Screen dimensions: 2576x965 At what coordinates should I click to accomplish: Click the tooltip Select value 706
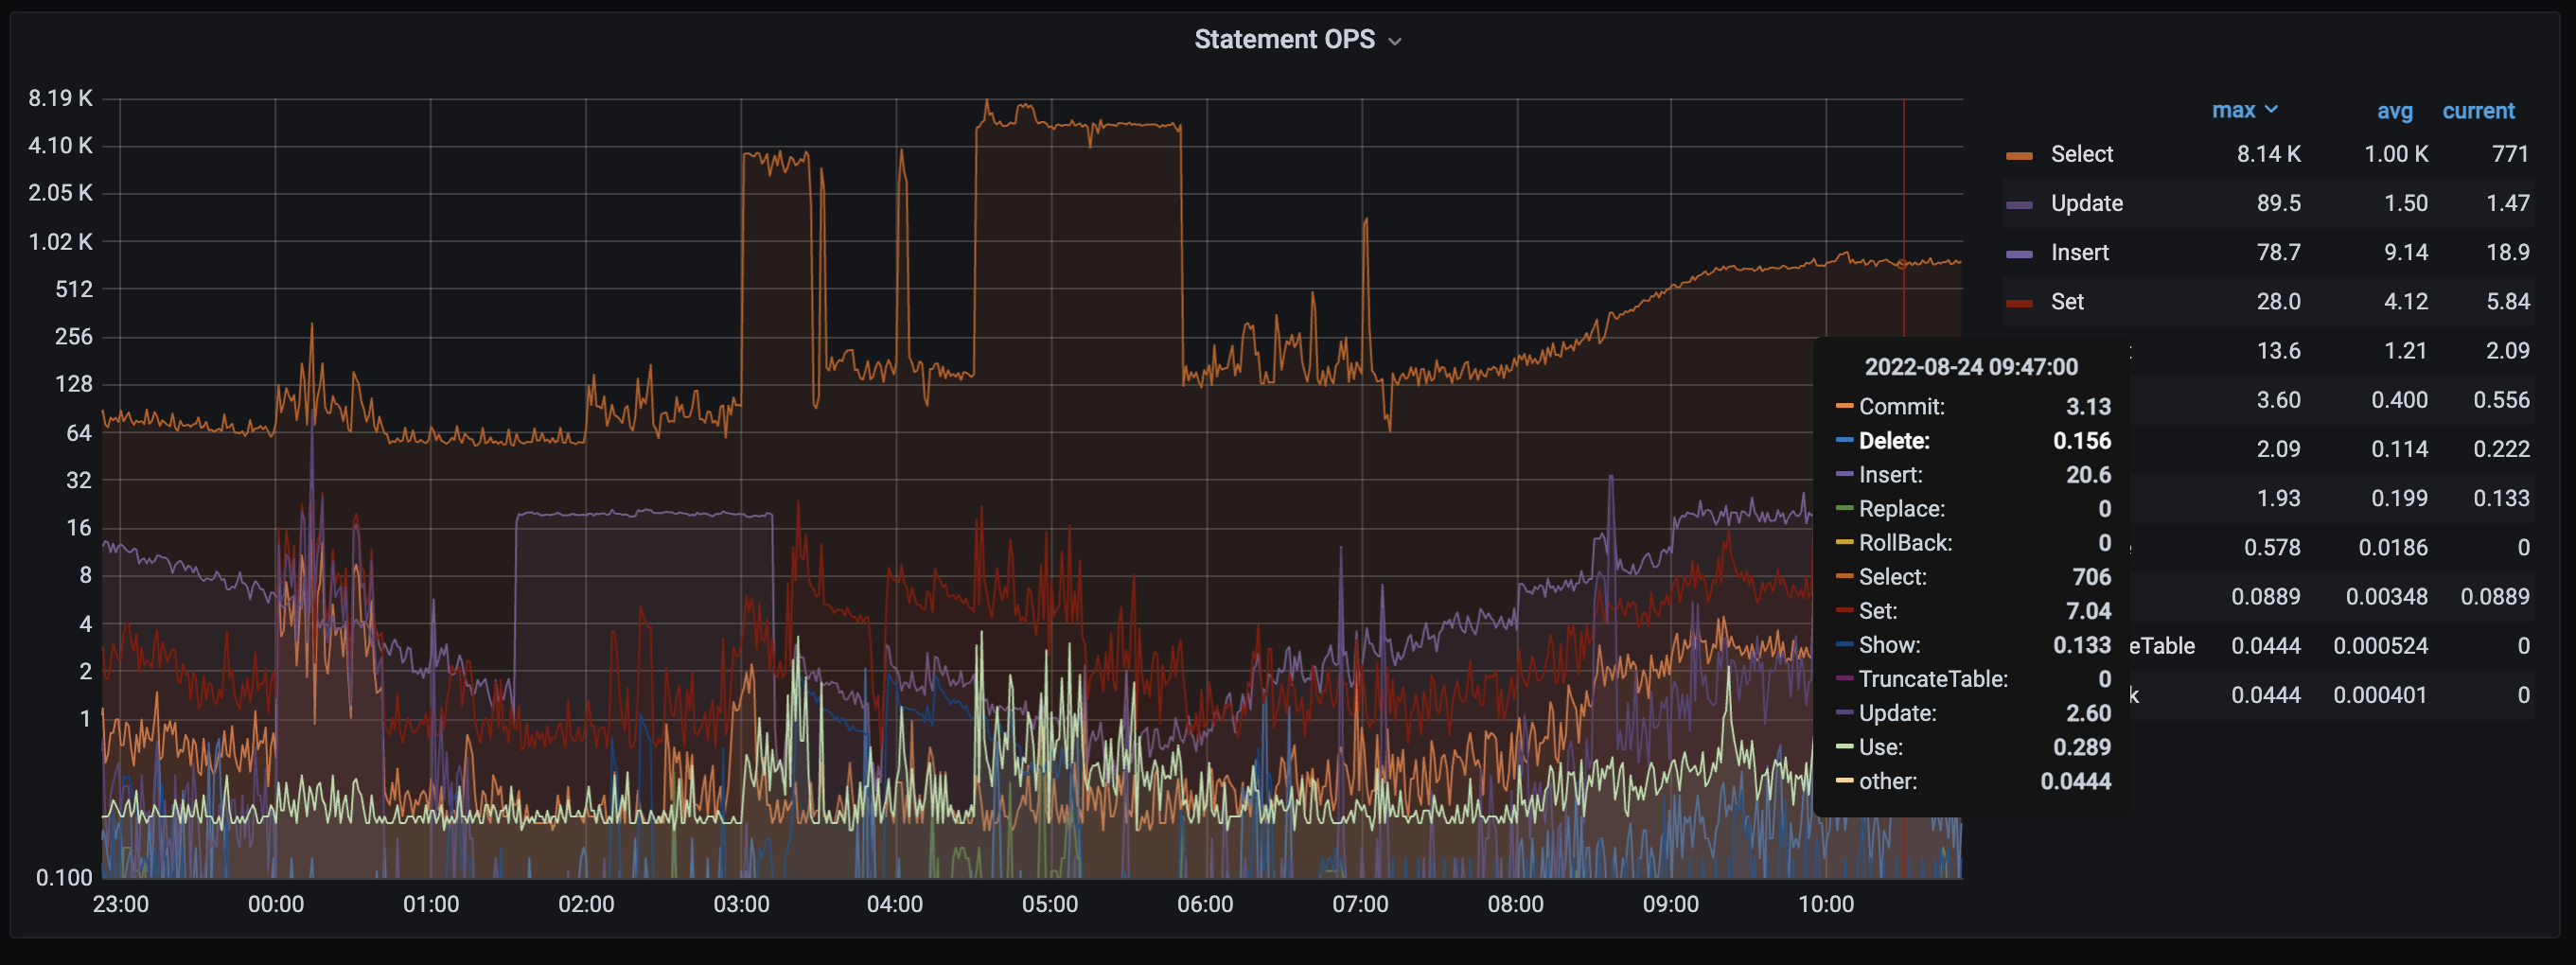coord(2091,577)
